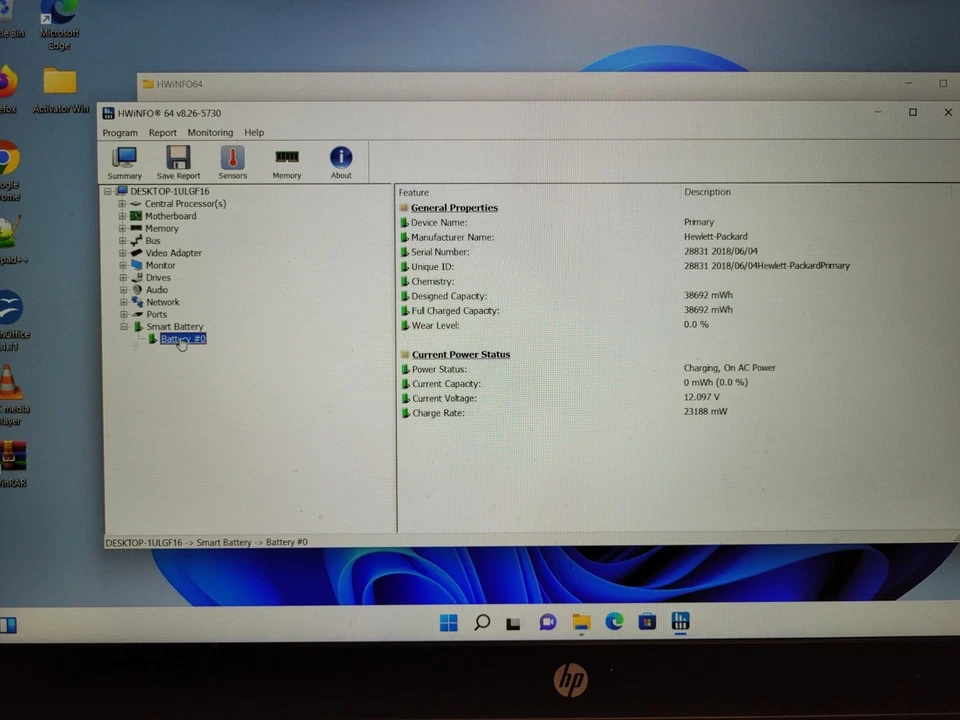Open the Activator Win desktop folder
This screenshot has height=720, width=960.
click(x=60, y=91)
